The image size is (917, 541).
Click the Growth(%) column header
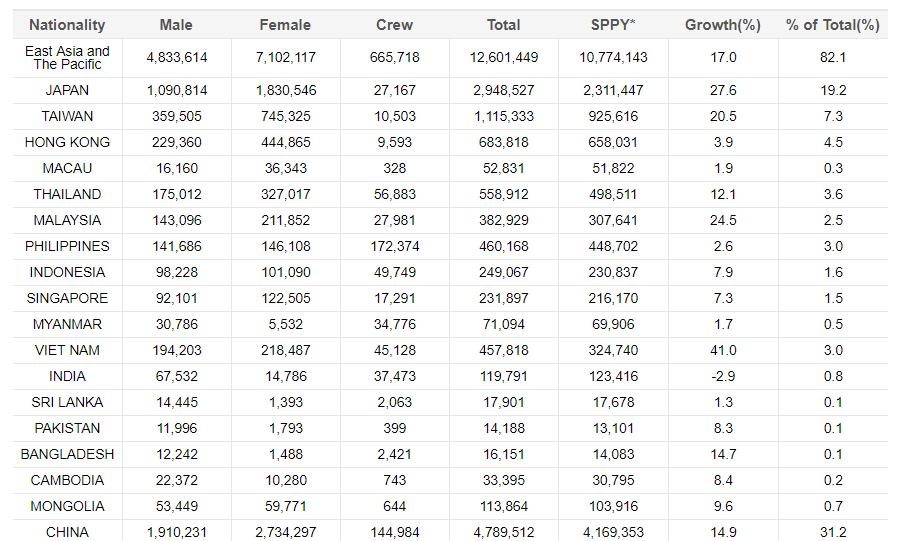click(723, 25)
